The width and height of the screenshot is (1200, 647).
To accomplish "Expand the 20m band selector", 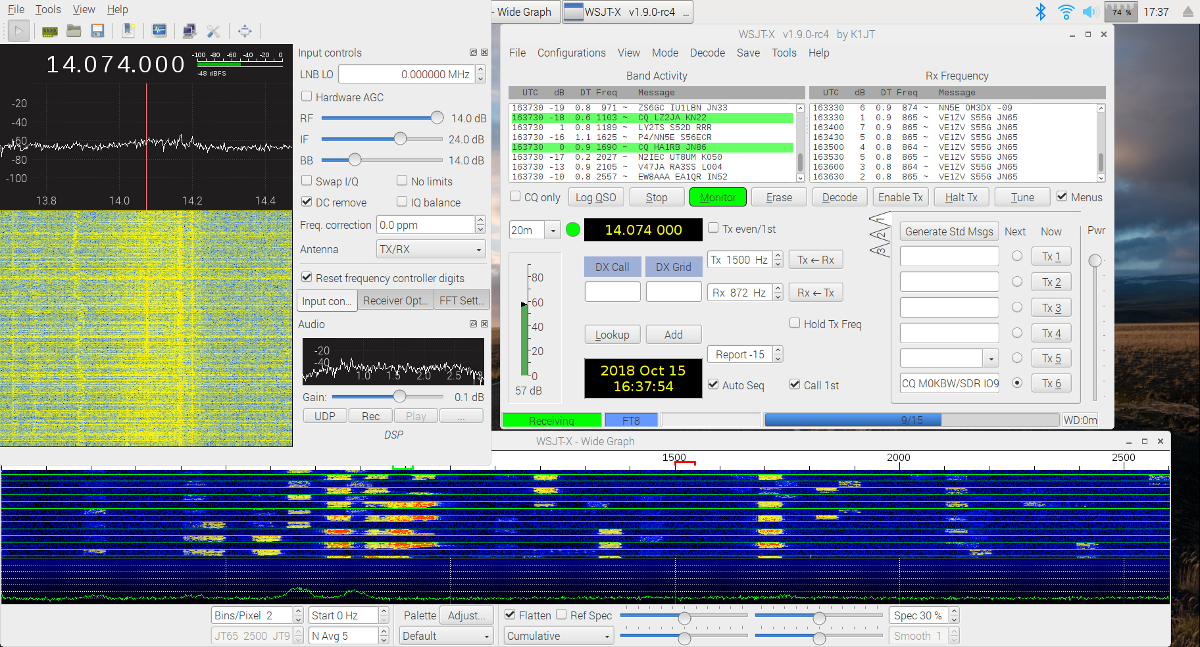I will tap(552, 230).
